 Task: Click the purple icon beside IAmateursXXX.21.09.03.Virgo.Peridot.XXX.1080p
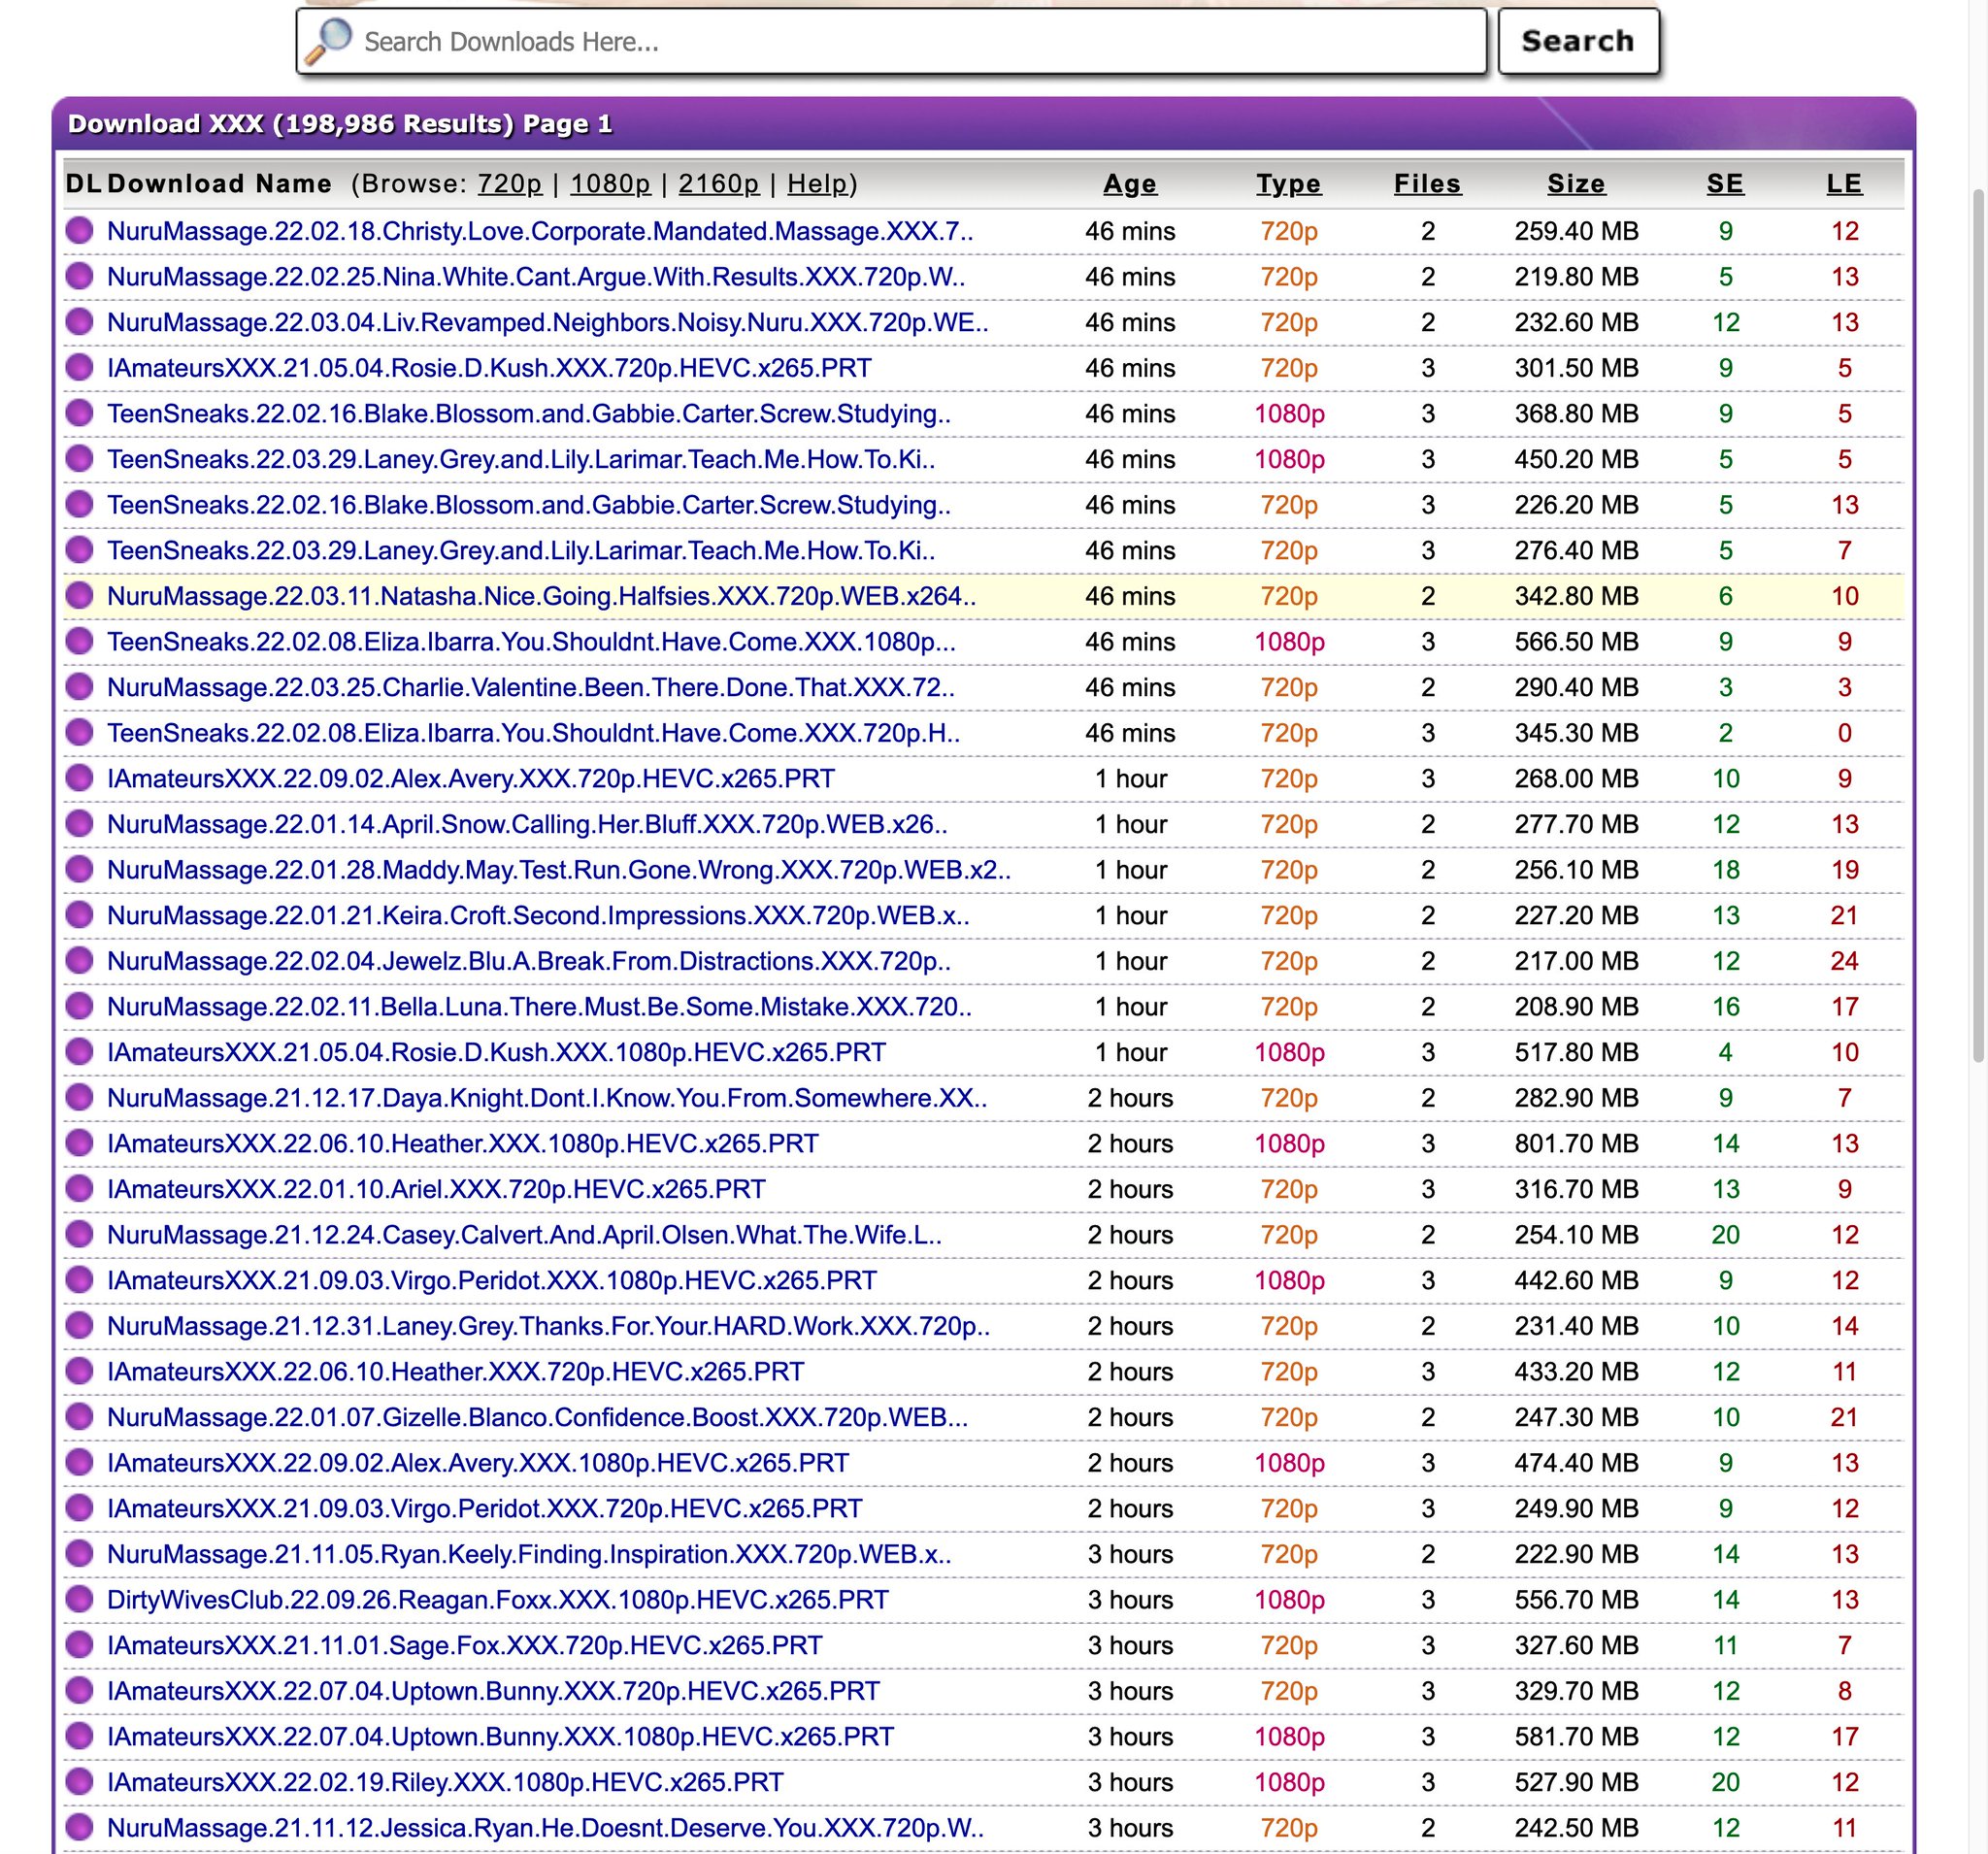(x=79, y=1279)
